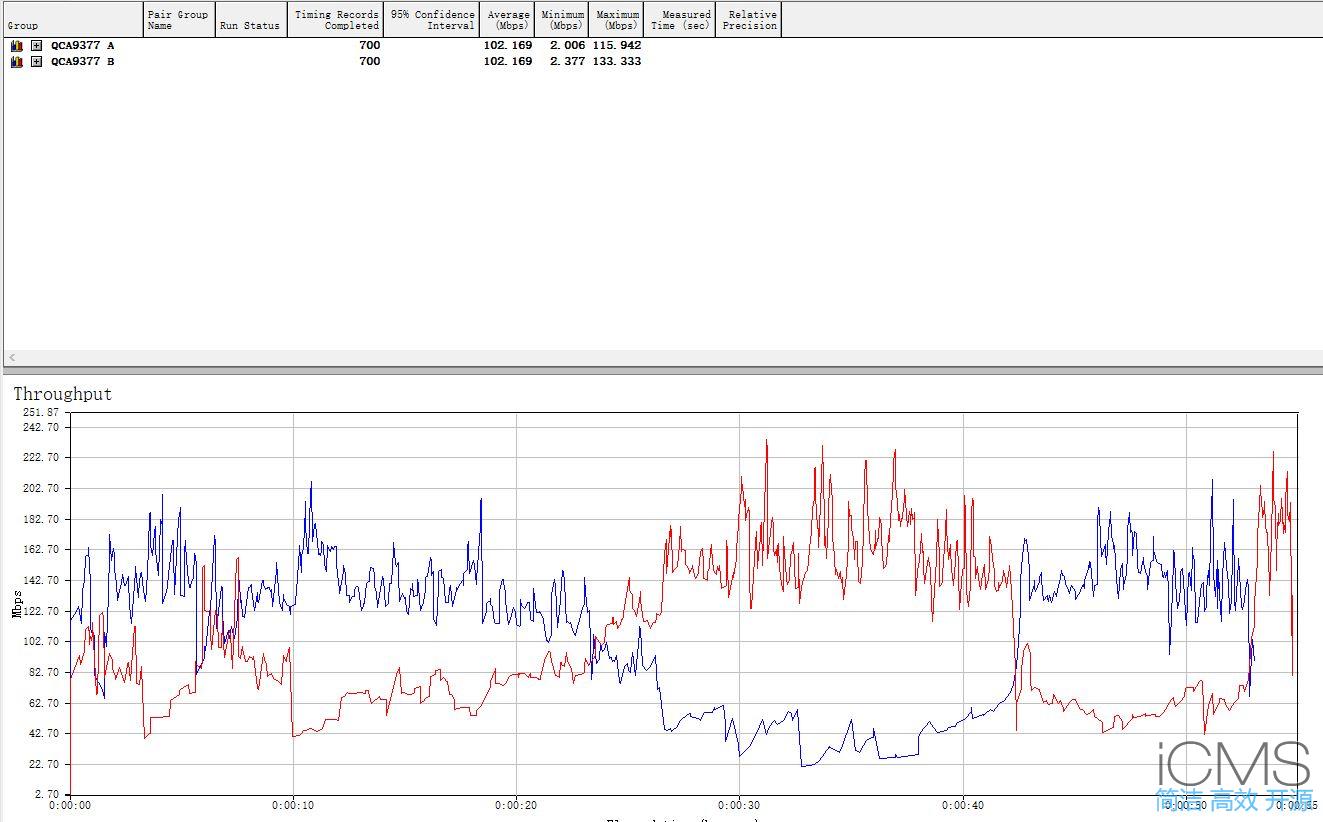Click the pane splitter above Throughput

point(661,371)
